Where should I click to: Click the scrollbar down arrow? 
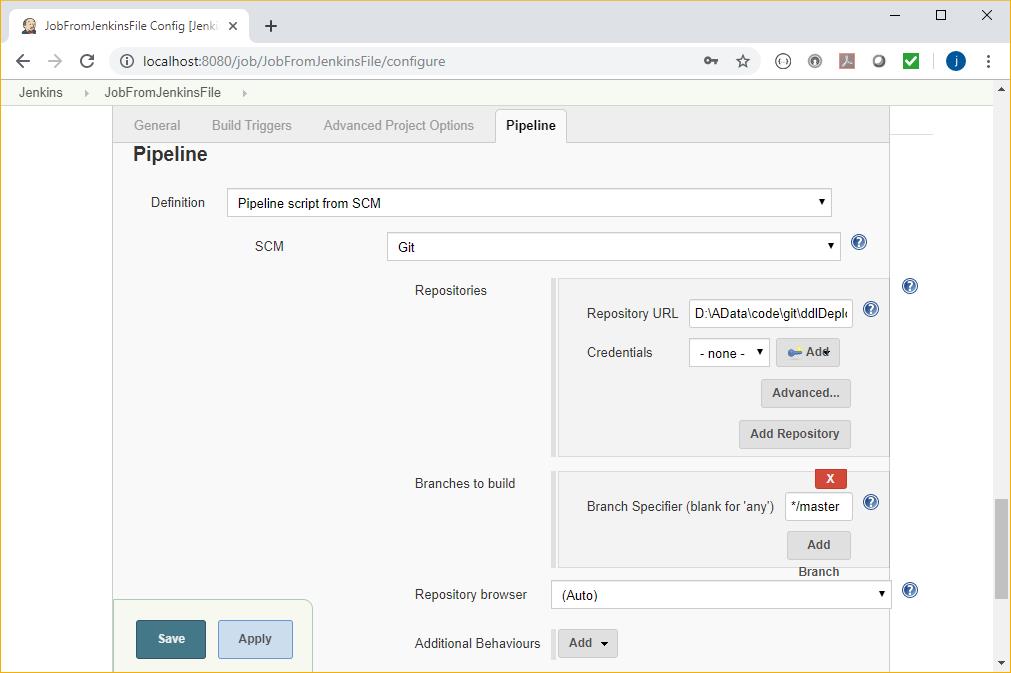click(x=1001, y=663)
